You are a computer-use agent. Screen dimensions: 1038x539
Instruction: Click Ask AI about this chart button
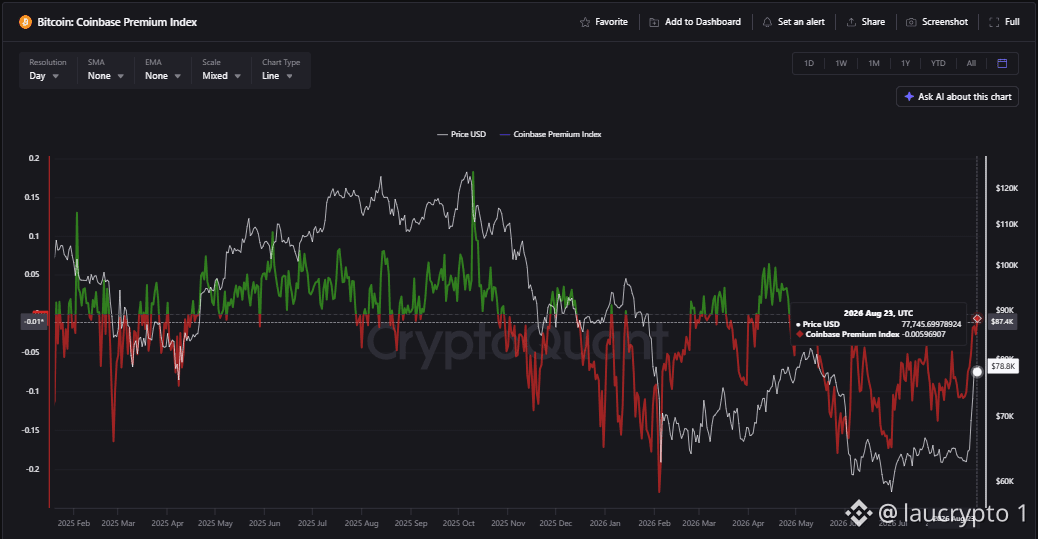coord(957,97)
